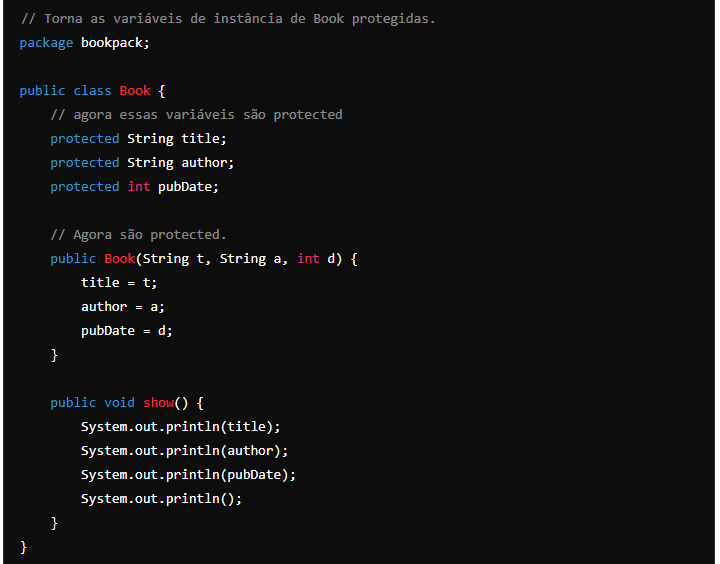Viewport: 720px width, 564px height.
Task: Click the line "title = t;"
Action: [119, 282]
